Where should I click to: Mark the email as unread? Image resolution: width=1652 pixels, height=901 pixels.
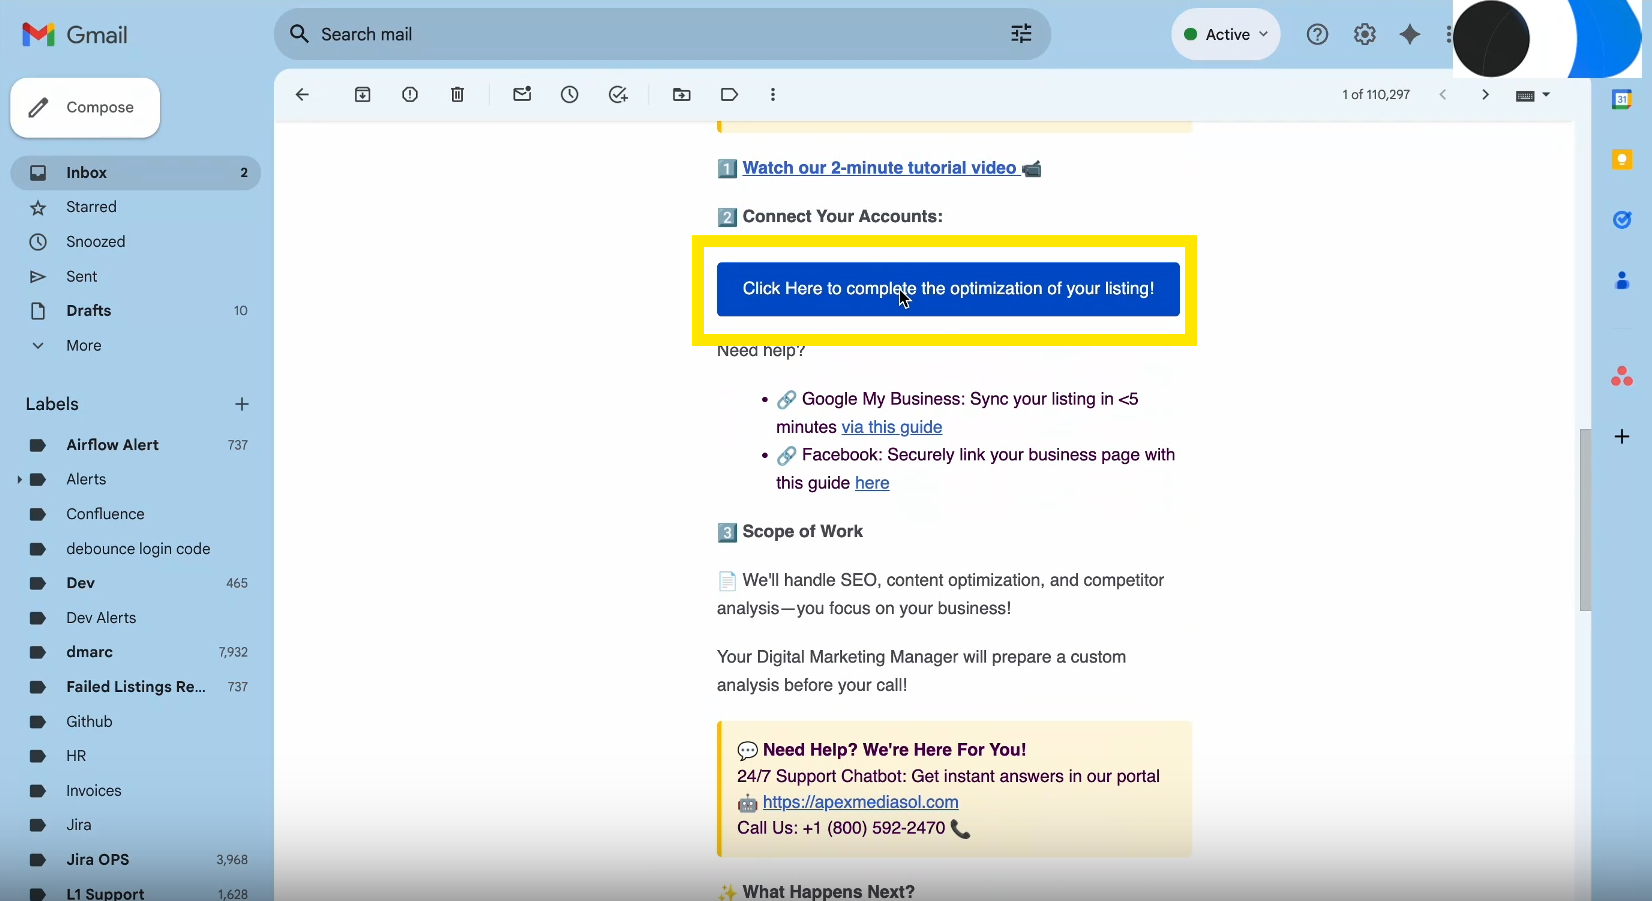coord(522,95)
